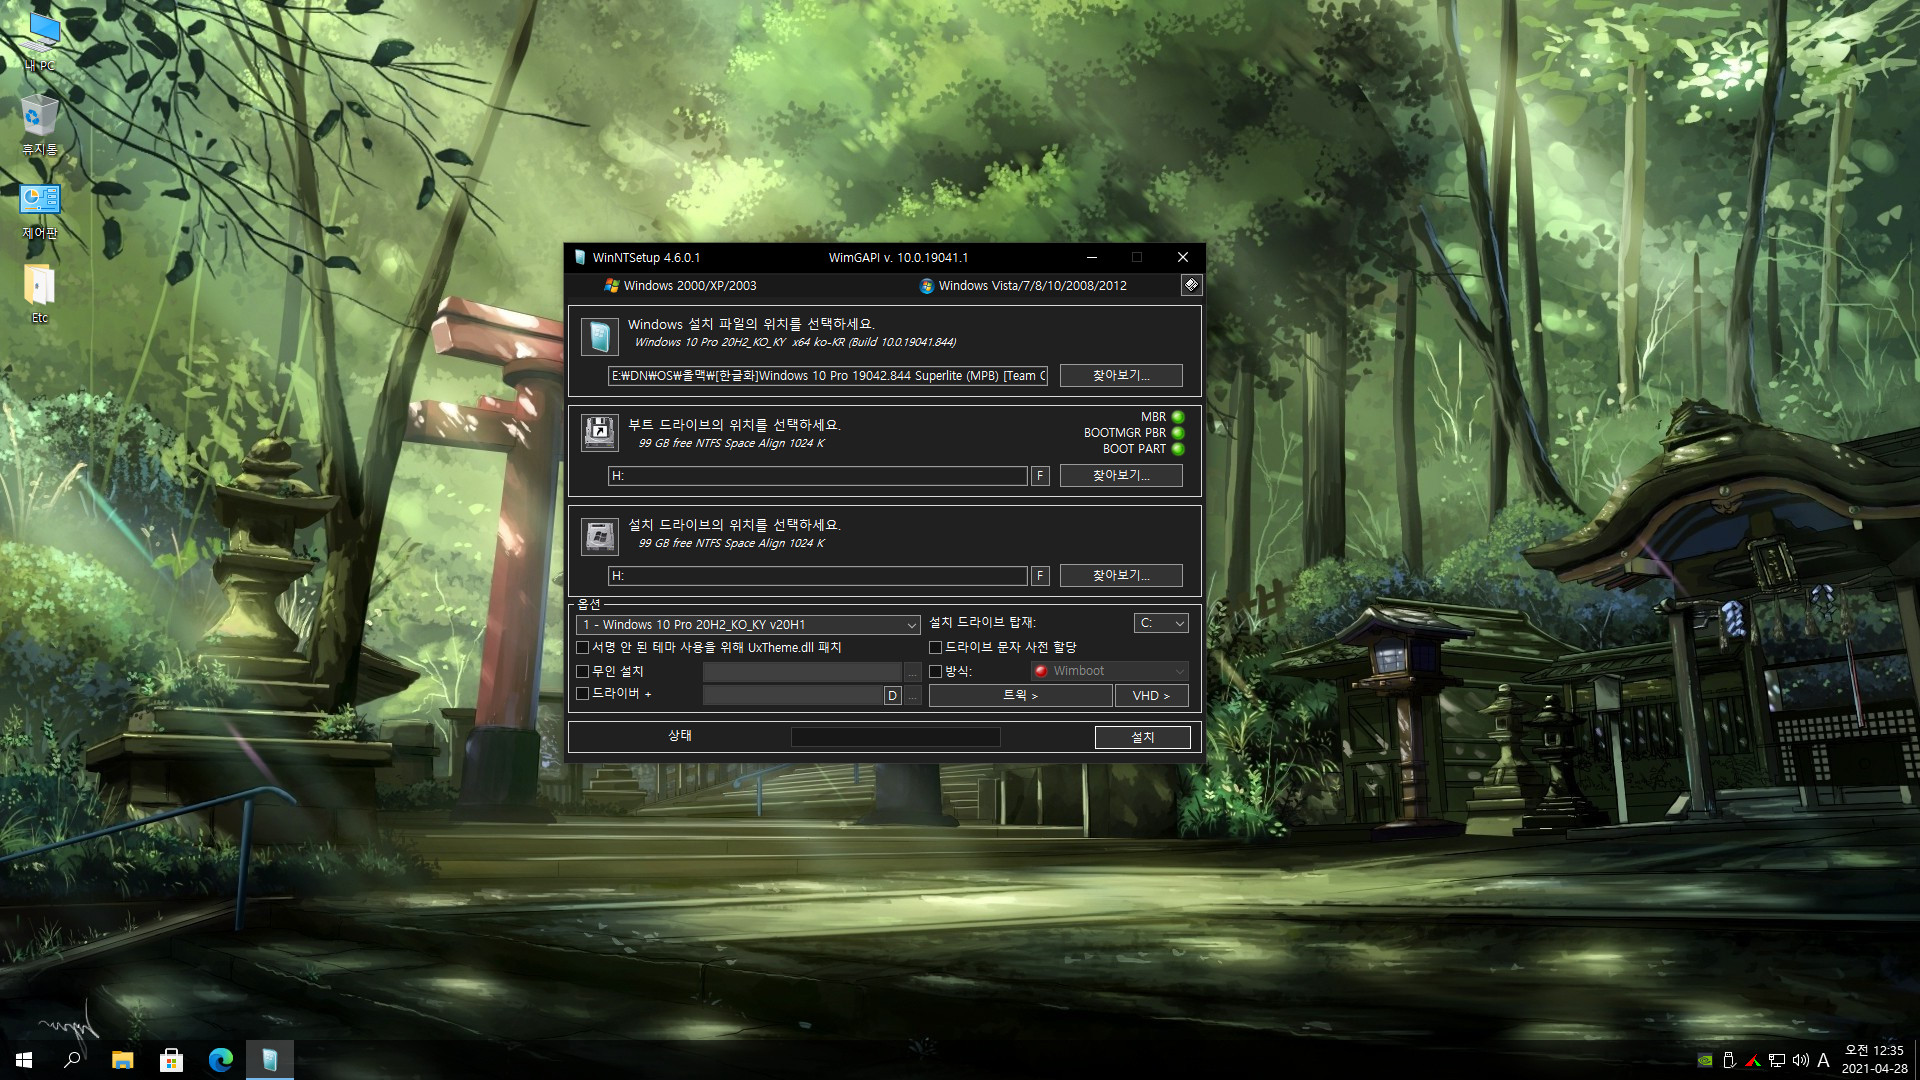Click 찾아보기 for the installation drive
This screenshot has width=1920, height=1080.
(x=1121, y=576)
